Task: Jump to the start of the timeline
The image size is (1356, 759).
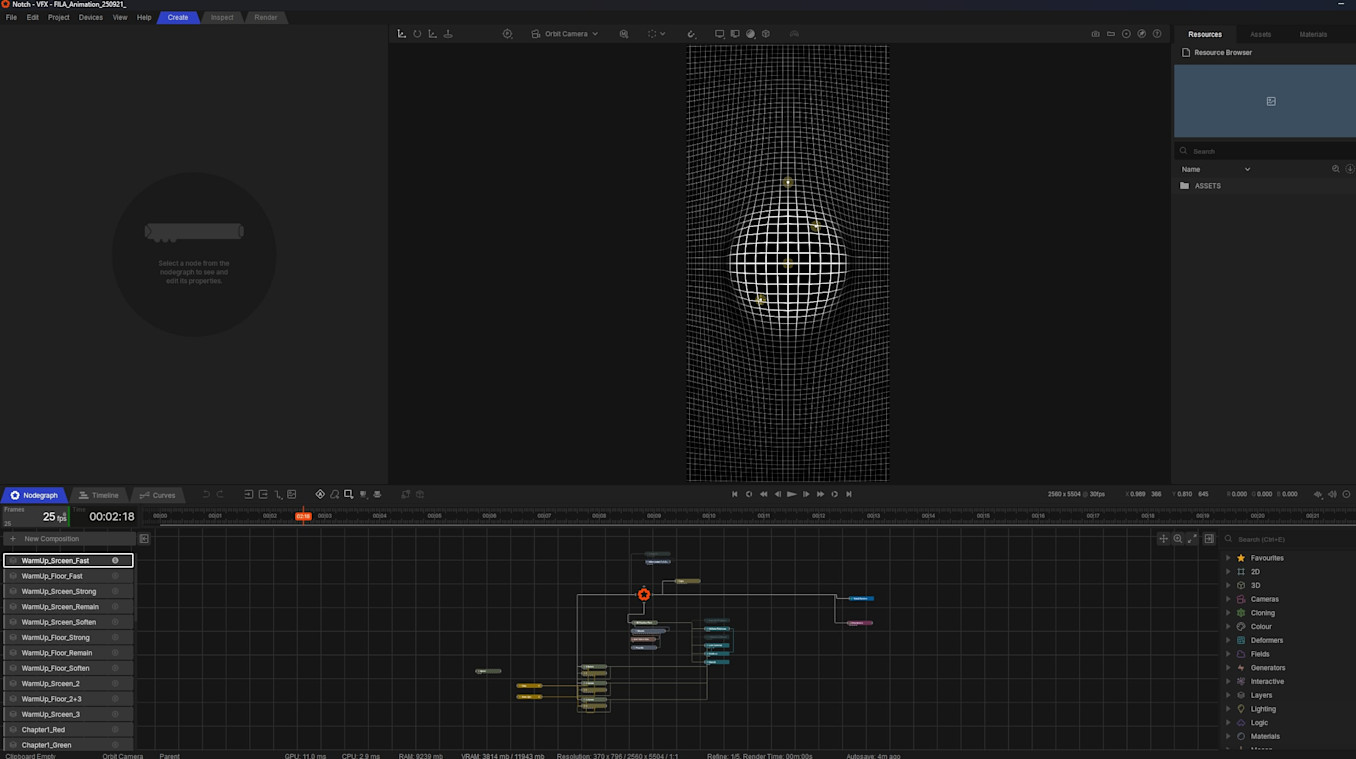Action: [x=735, y=494]
